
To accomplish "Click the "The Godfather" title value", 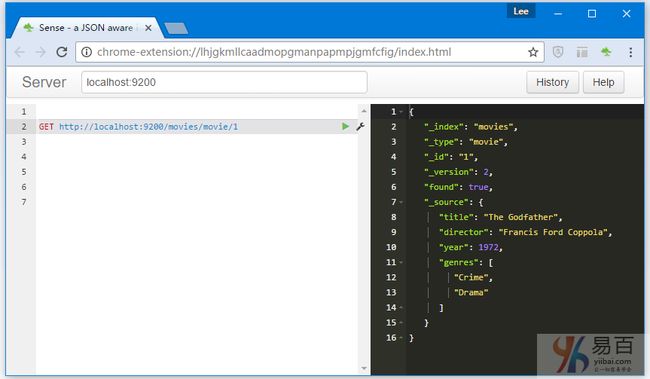I will pos(521,217).
